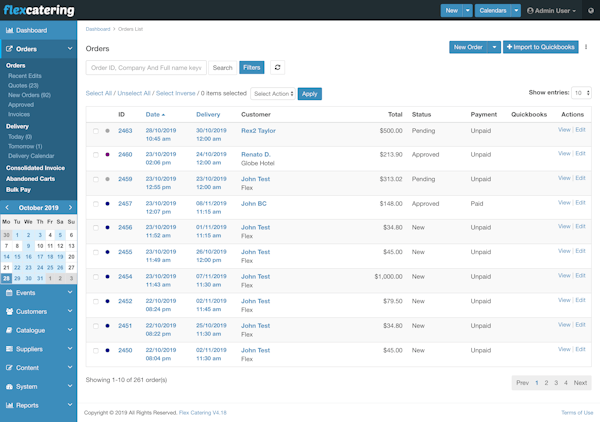
Task: Tick the checkbox for order 2457
Action: 96,204
